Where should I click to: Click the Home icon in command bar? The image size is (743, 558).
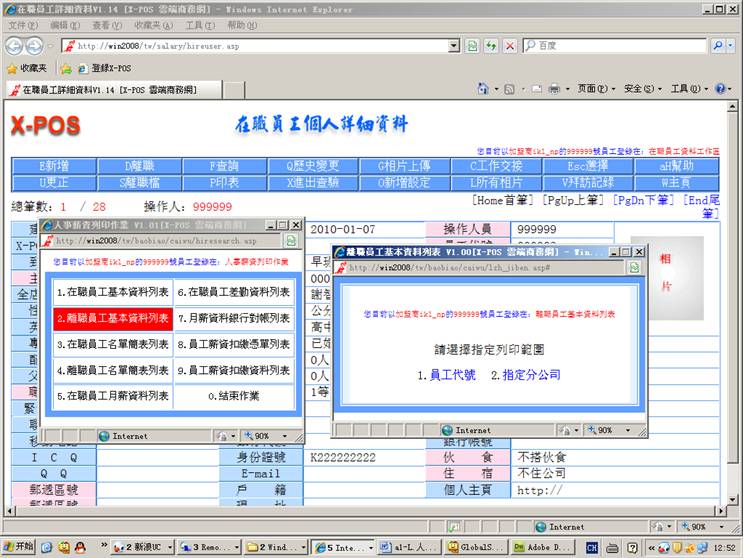click(x=483, y=89)
